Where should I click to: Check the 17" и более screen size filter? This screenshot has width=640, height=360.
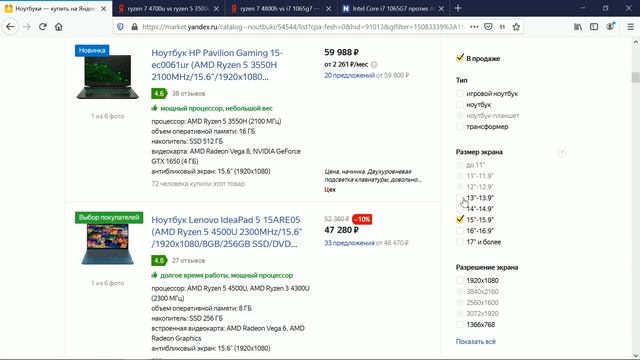click(460, 242)
